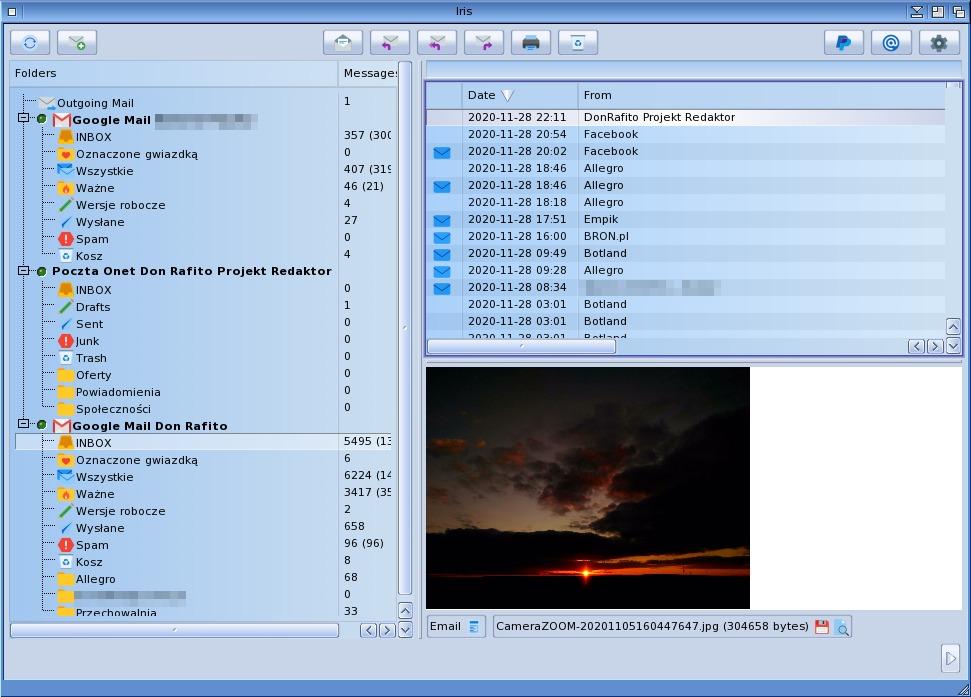Select Botland message from 09:49
The image size is (971, 697).
pyautogui.click(x=686, y=254)
